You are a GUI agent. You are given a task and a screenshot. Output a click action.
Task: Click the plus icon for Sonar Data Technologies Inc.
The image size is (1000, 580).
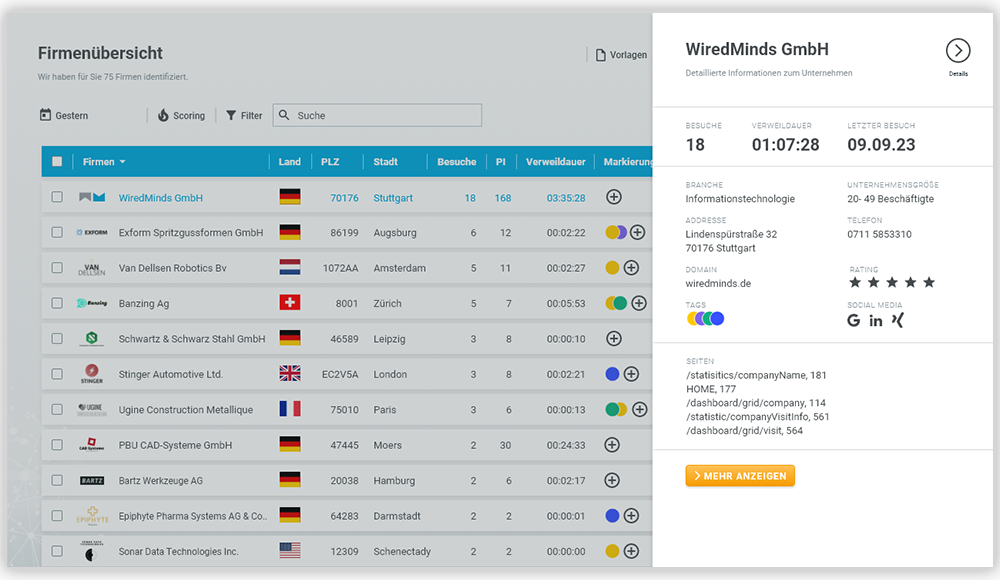click(631, 551)
